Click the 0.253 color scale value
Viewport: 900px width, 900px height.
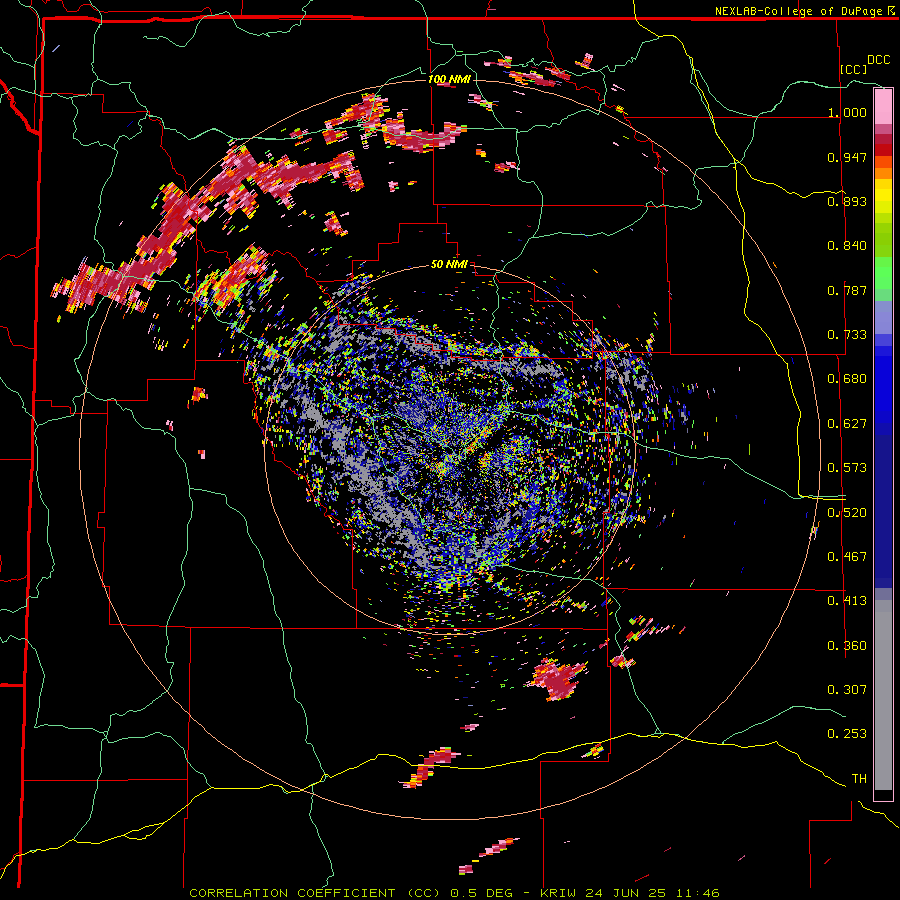point(847,734)
